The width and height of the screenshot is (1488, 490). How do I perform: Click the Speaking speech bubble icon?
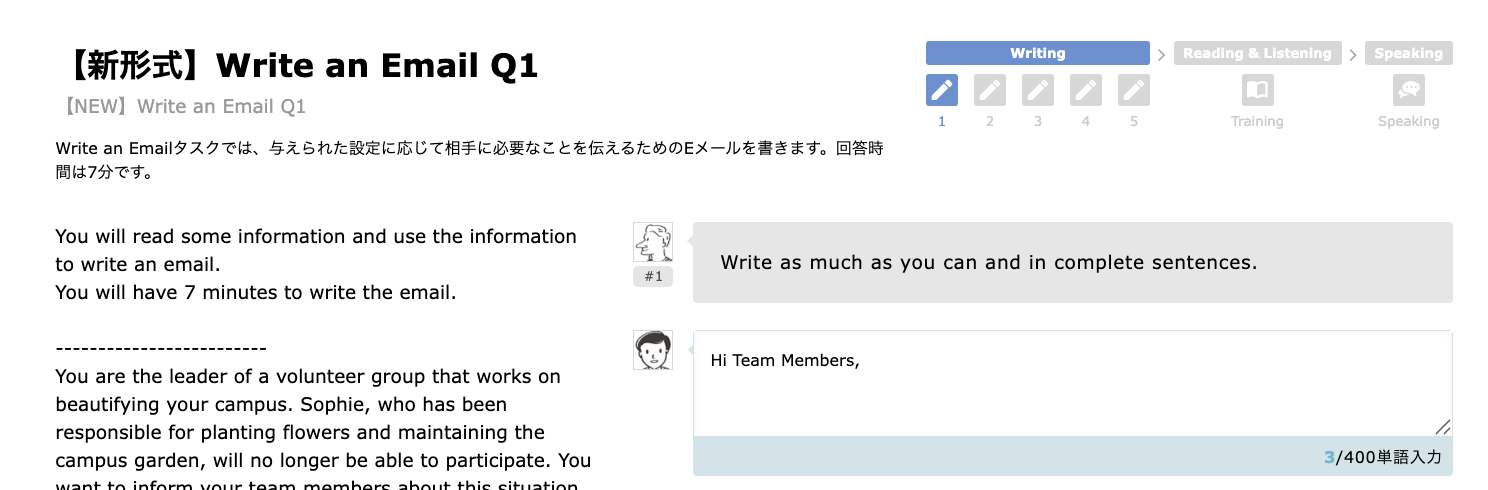1409,90
